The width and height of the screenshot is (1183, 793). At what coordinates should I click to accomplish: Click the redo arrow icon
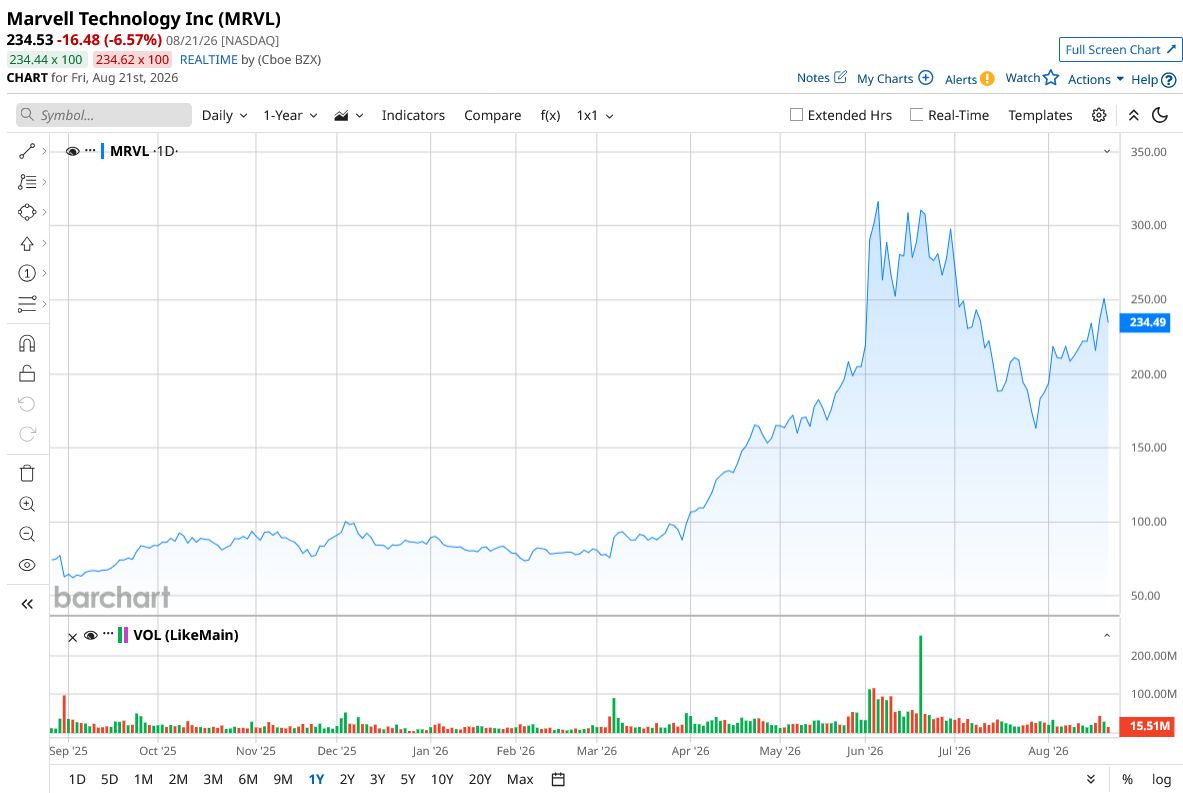pyautogui.click(x=27, y=434)
